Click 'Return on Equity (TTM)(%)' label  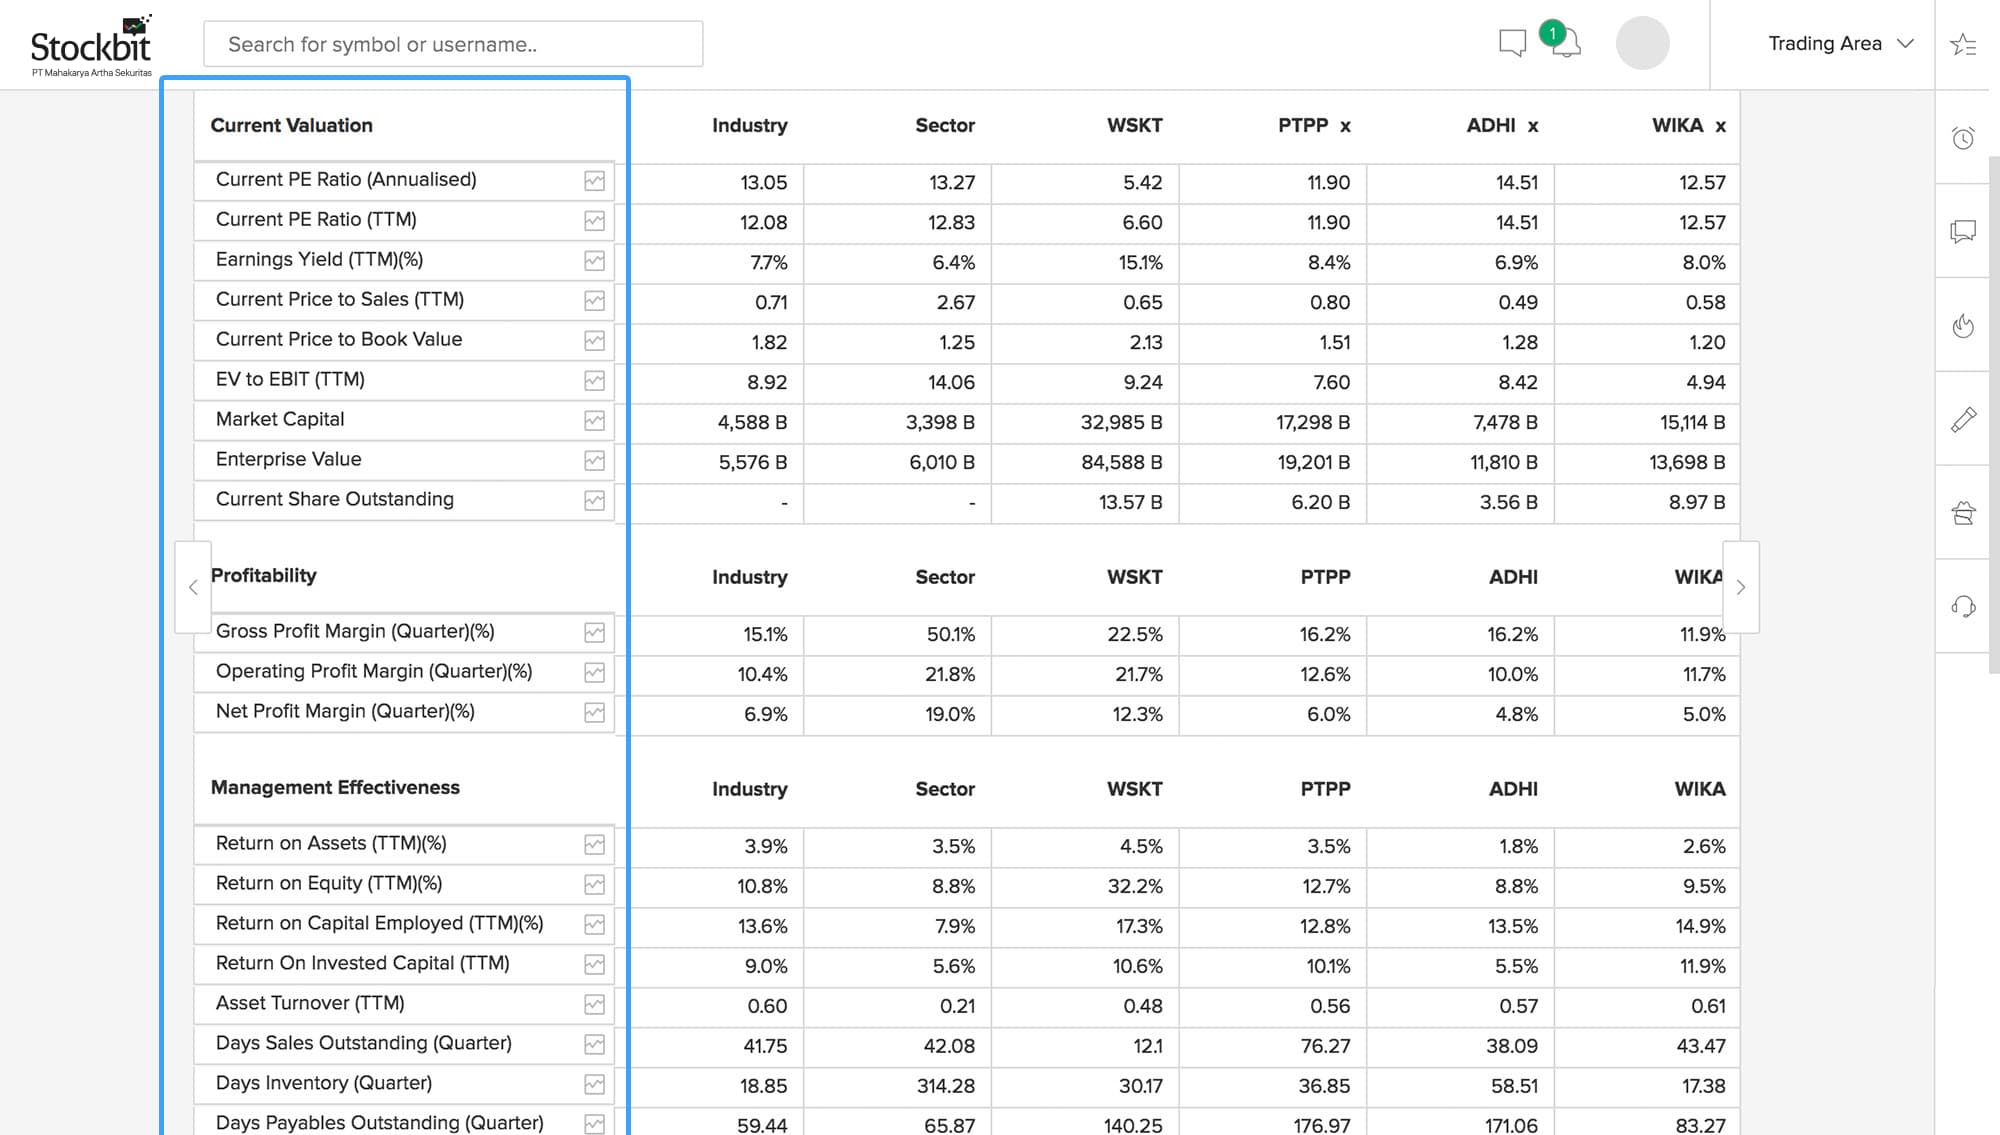[329, 883]
